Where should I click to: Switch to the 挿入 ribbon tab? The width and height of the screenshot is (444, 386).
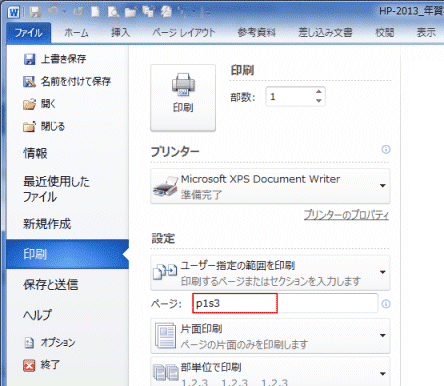point(120,33)
